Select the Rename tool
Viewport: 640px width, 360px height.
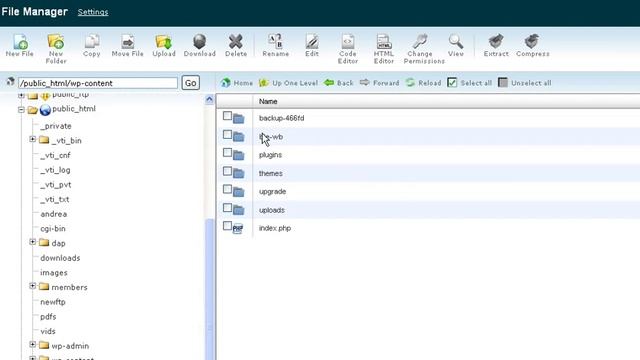coord(276,45)
